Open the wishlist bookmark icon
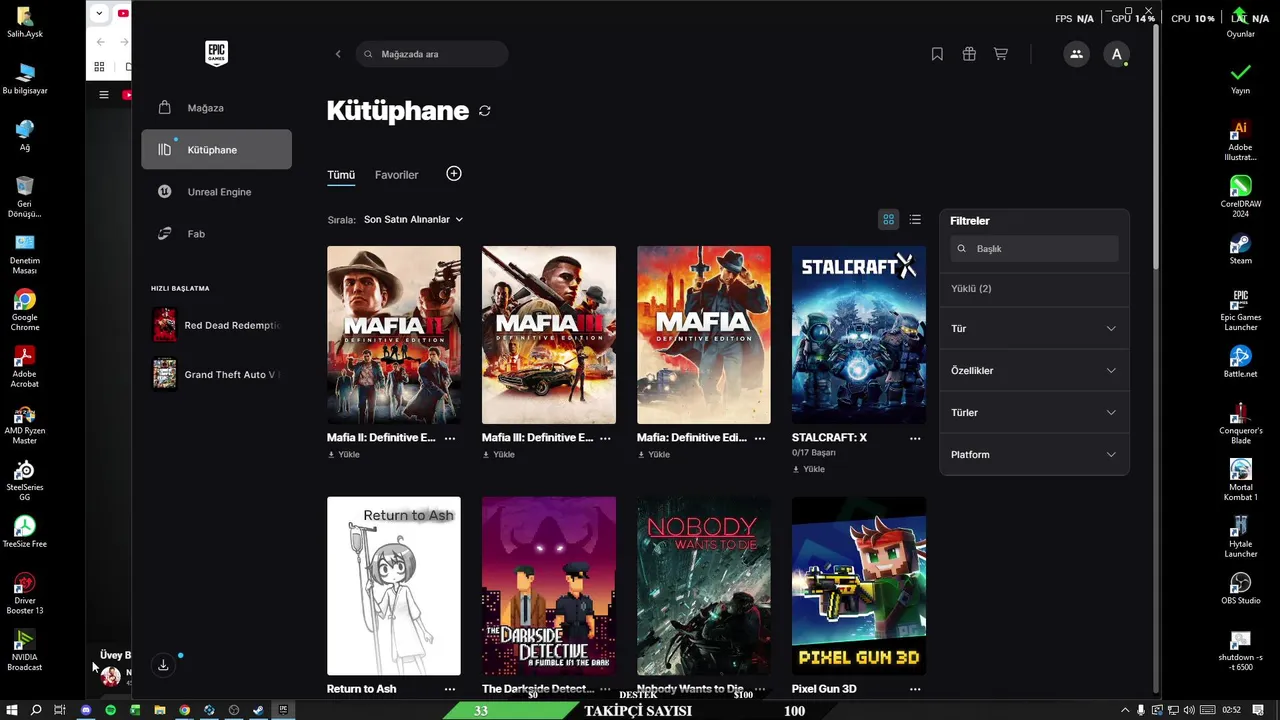Viewport: 1280px width, 720px height. click(x=937, y=54)
